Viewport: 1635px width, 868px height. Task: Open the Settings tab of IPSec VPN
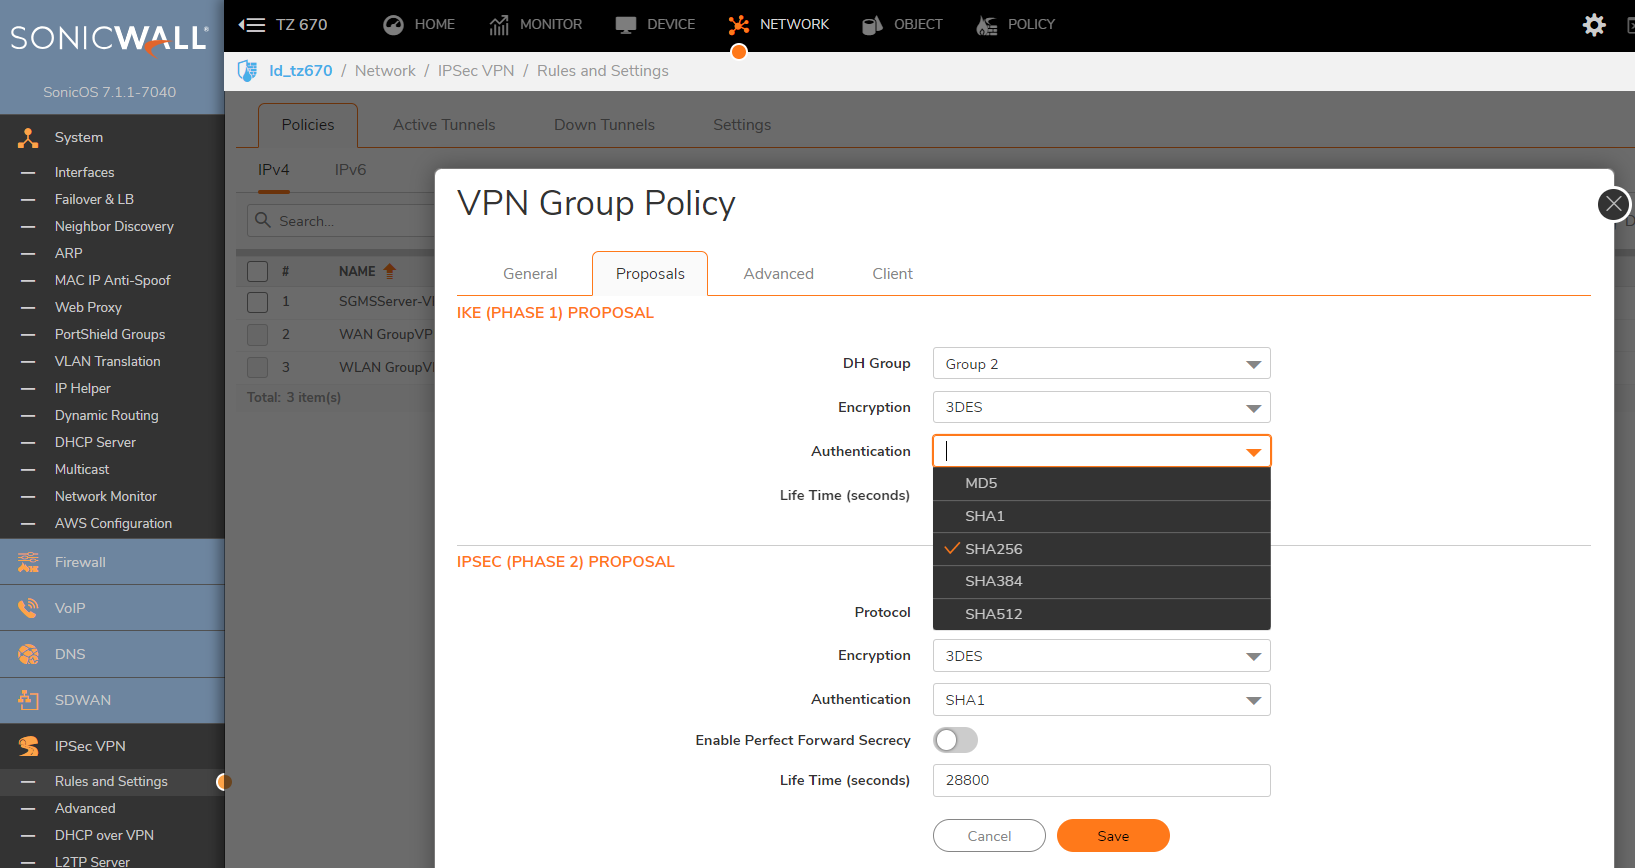click(742, 125)
